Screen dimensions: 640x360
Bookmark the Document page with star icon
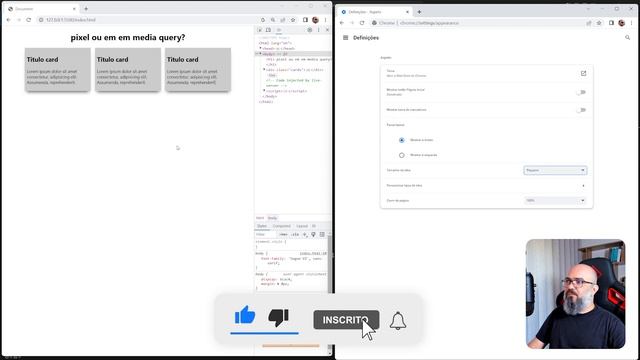click(x=293, y=20)
